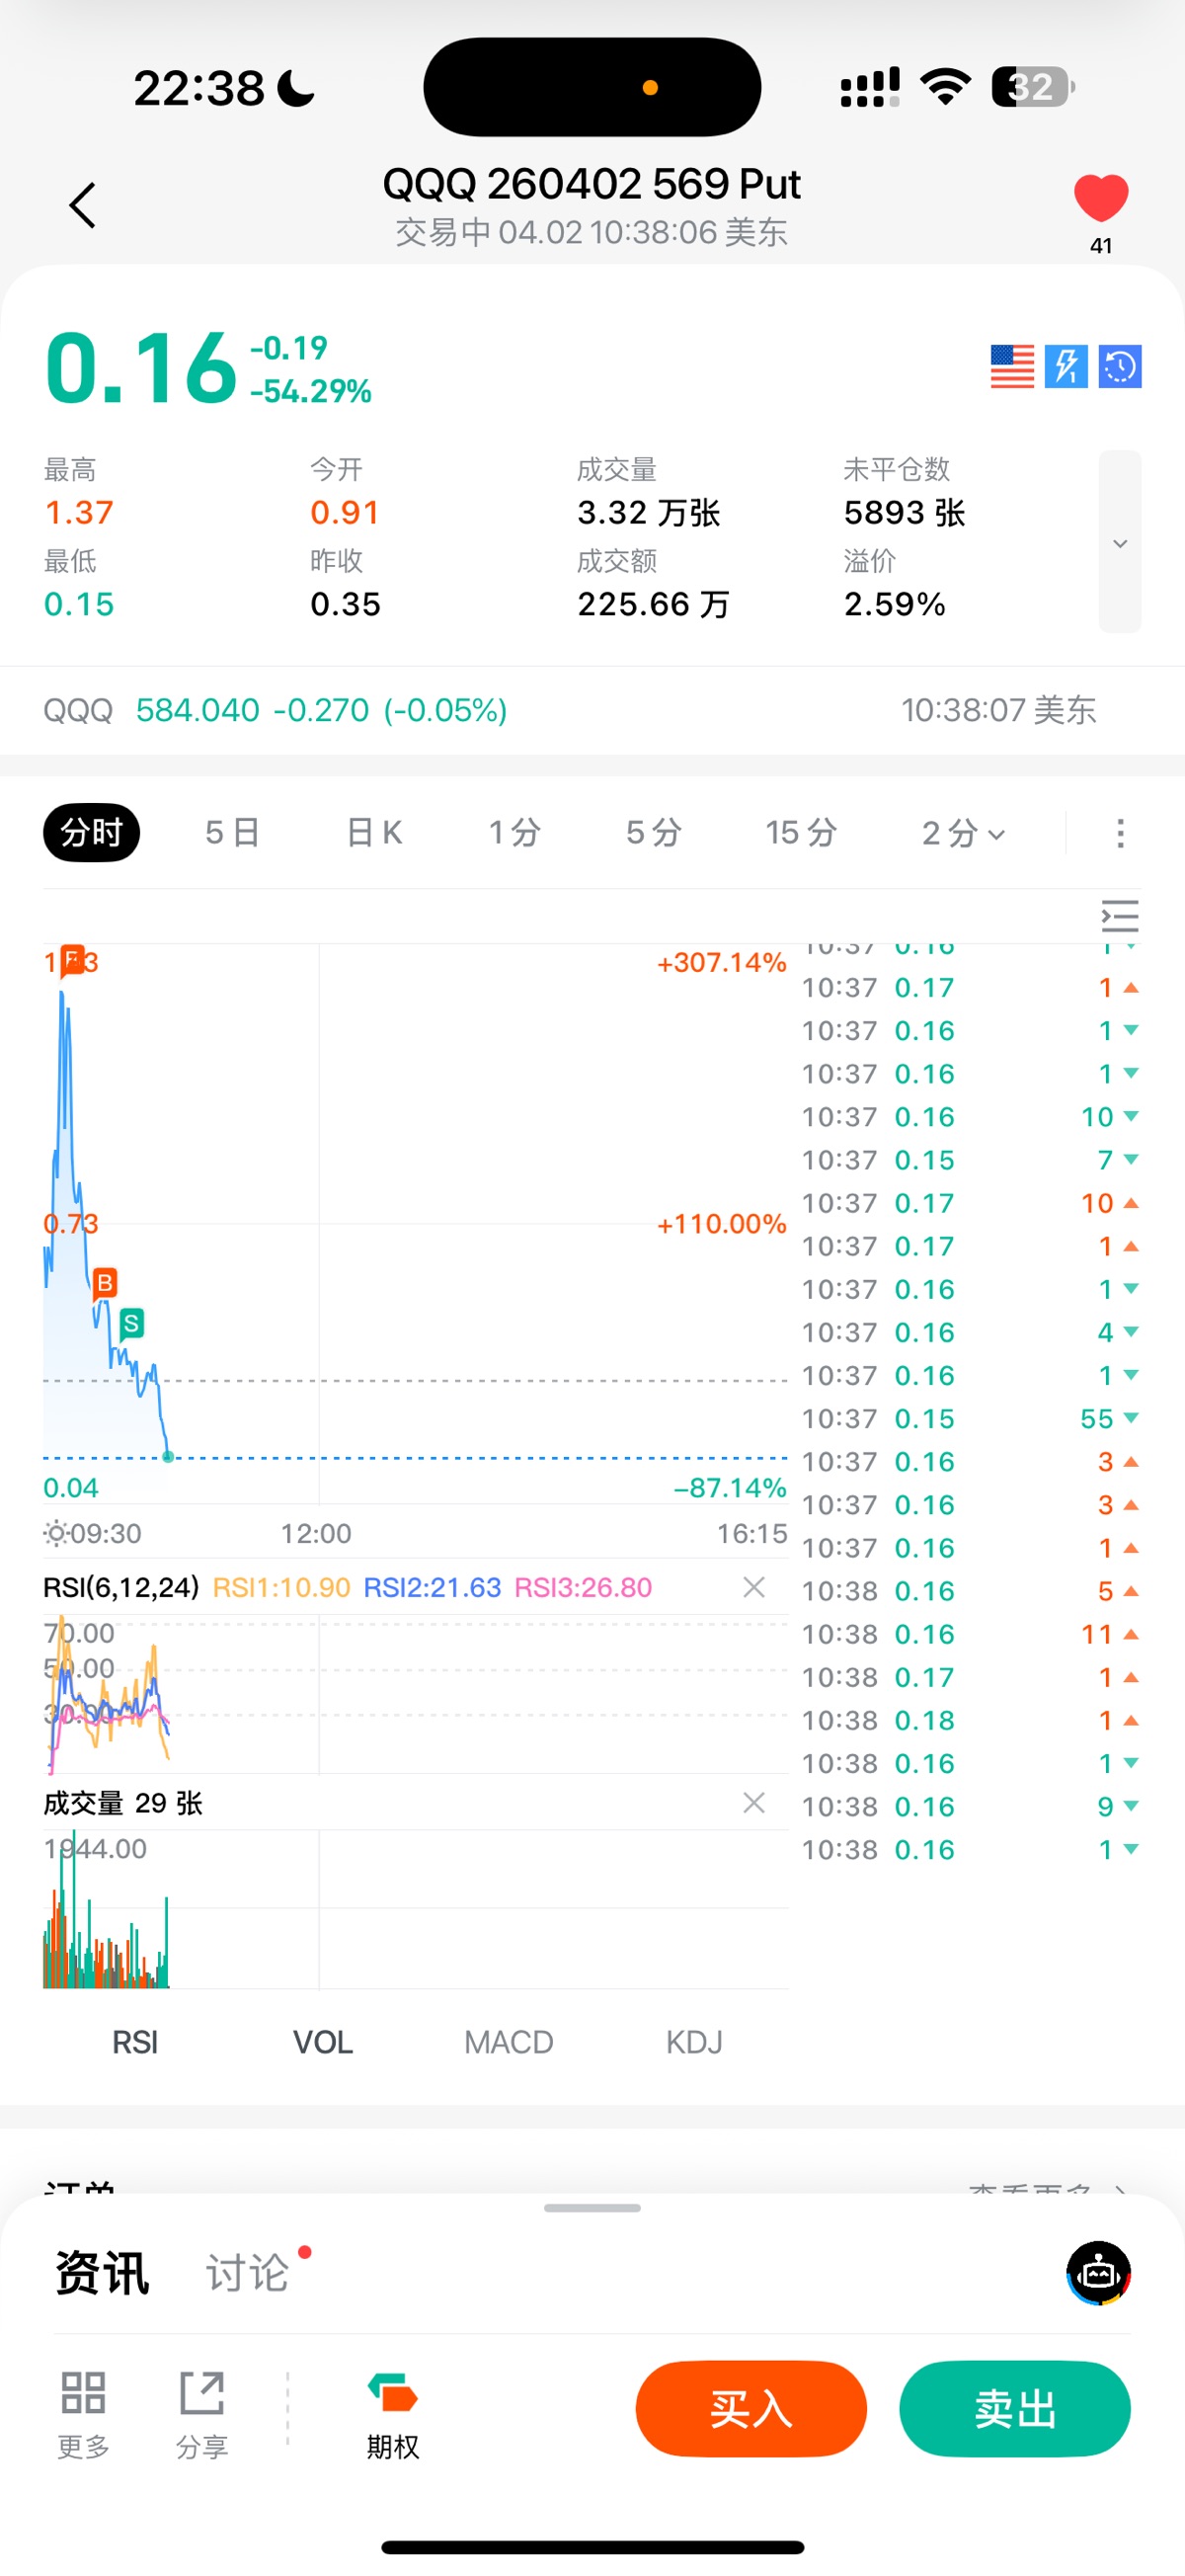Open the 2分 interval dropdown
The height and width of the screenshot is (2576, 1185).
(x=962, y=832)
